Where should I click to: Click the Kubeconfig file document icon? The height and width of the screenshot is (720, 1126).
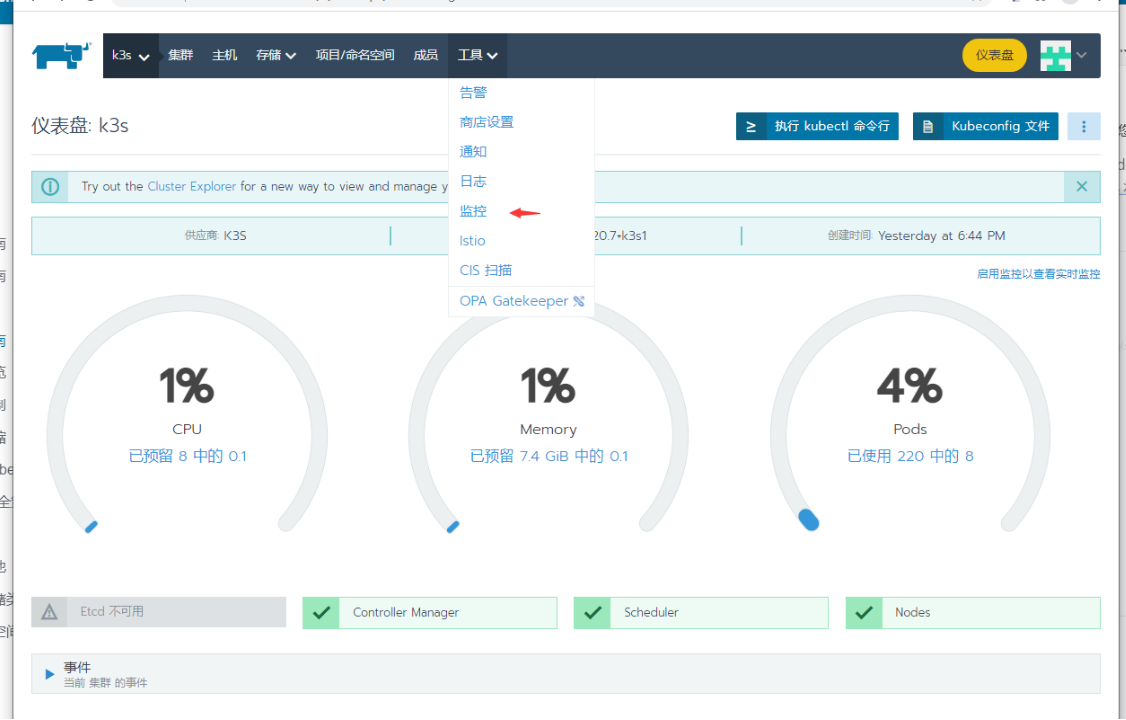(928, 126)
